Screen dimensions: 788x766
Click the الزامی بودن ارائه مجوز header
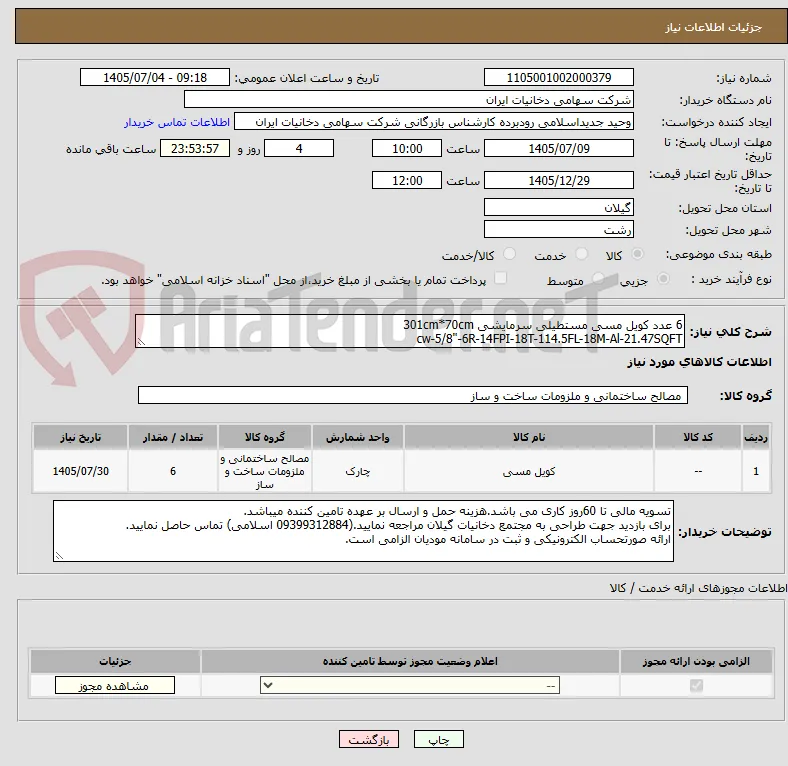(x=696, y=661)
